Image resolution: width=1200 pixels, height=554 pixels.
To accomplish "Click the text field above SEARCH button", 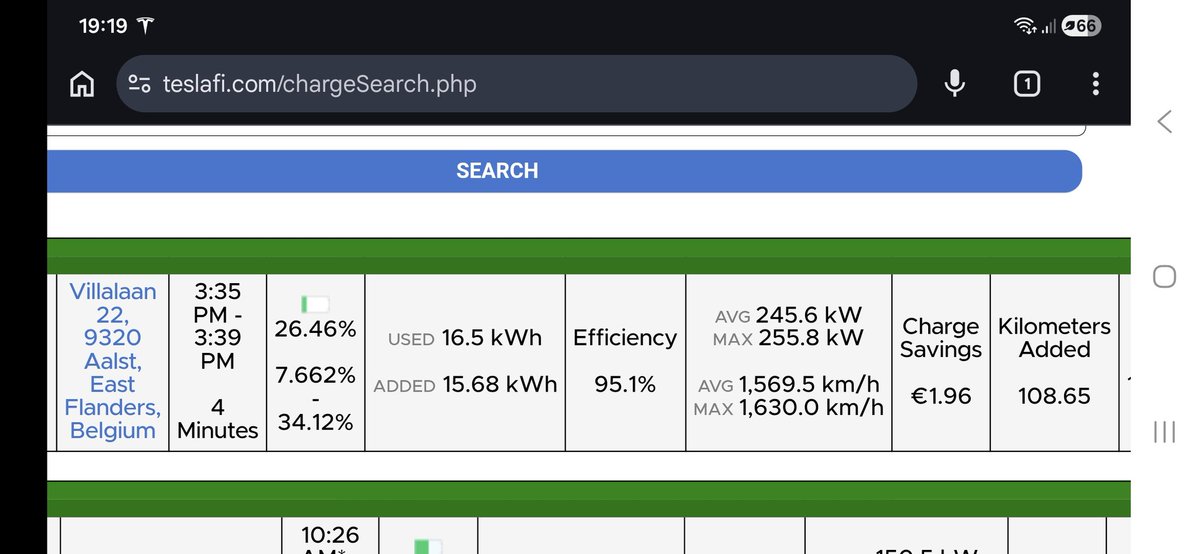I will click(564, 130).
